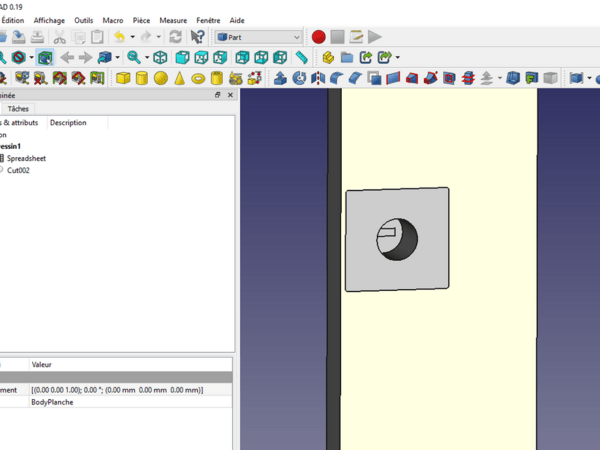Create a sphere primitive
Image resolution: width=600 pixels, height=450 pixels.
161,78
